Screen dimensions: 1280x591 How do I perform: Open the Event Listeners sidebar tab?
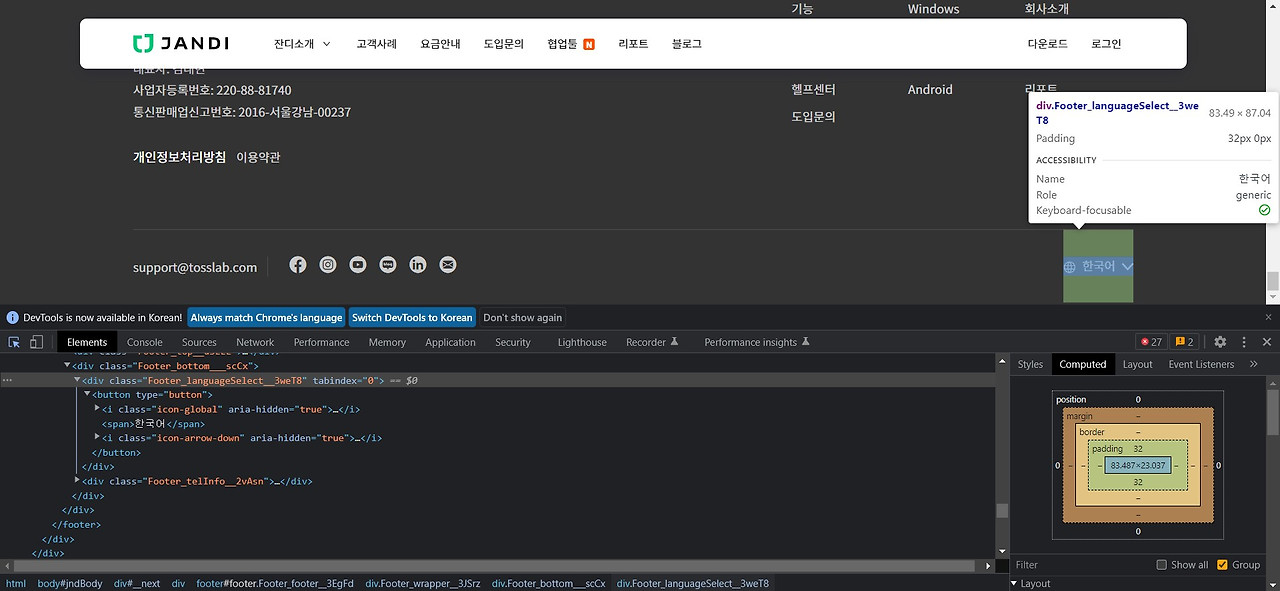tap(1201, 364)
